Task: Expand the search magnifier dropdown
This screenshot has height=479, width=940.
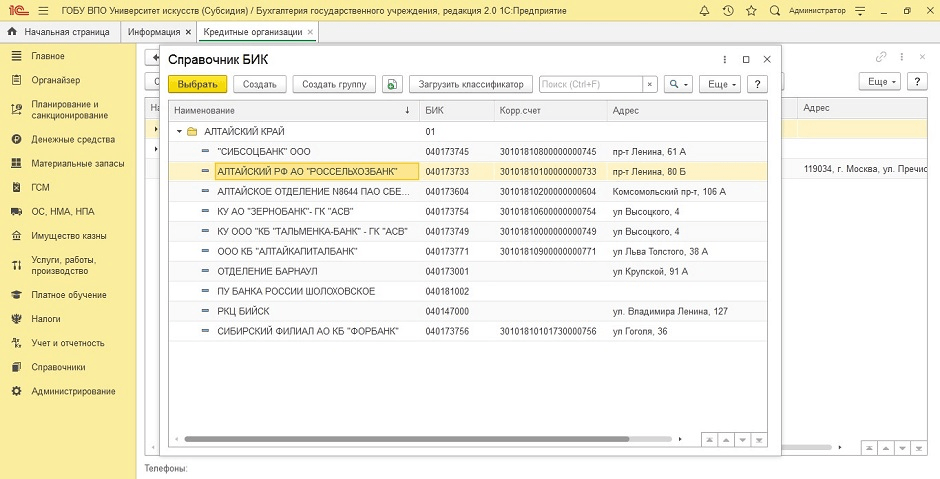Action: [x=678, y=85]
